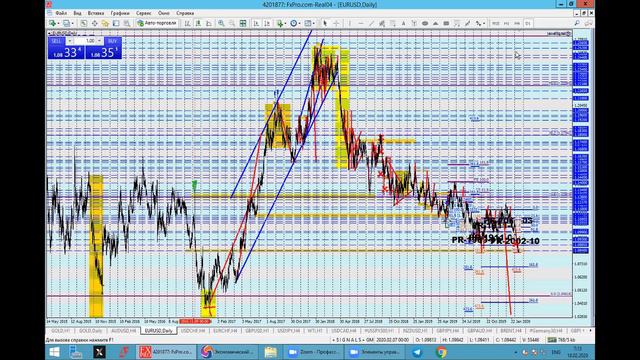Image resolution: width=640 pixels, height=360 pixels.
Task: Expand the indicators dropdown arrow
Action: (285, 23)
